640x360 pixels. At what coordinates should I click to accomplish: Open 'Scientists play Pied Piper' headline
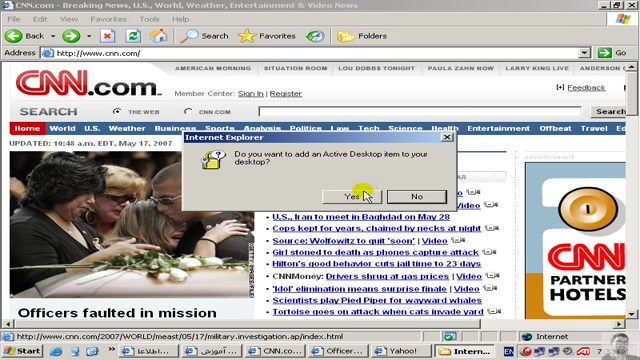coord(377,300)
